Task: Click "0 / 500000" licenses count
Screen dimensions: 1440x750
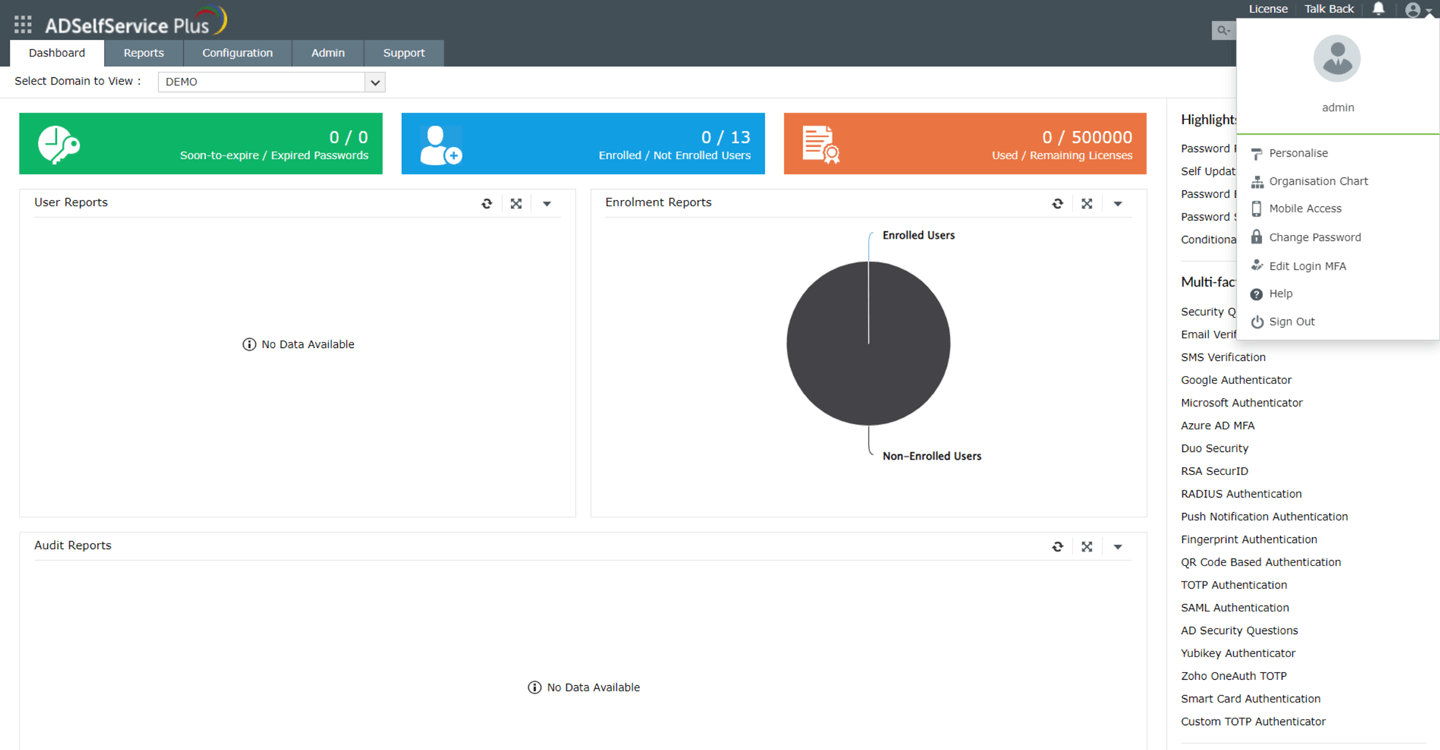Action: 1087,138
